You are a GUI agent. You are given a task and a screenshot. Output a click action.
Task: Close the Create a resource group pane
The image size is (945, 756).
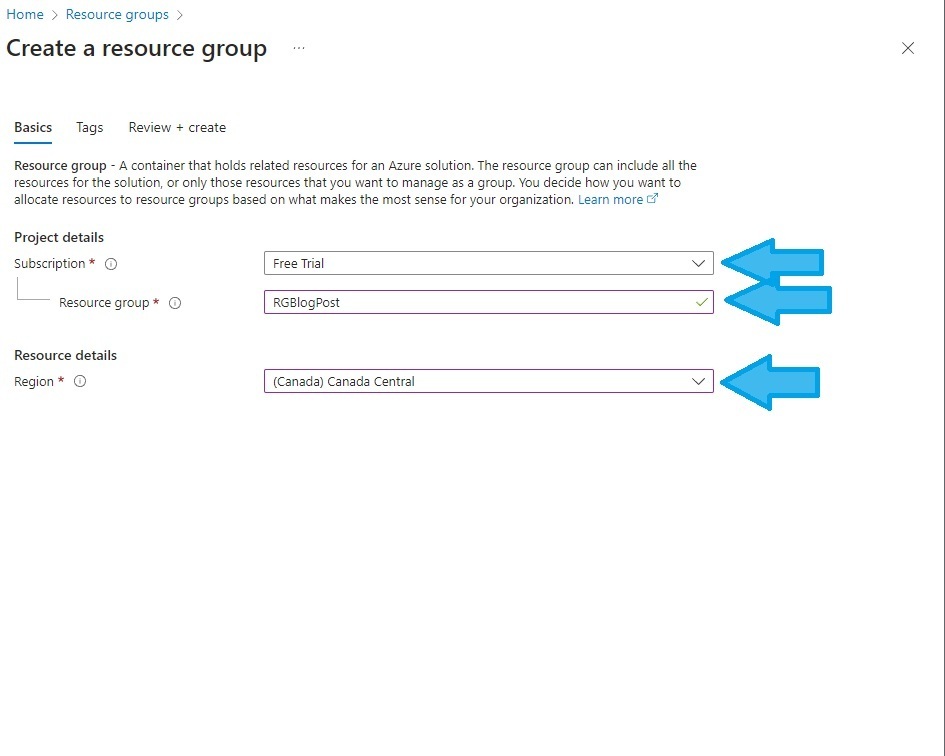(x=908, y=48)
